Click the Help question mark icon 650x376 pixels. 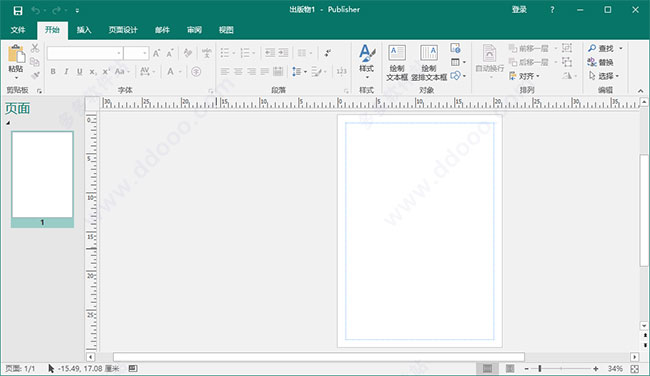(552, 10)
